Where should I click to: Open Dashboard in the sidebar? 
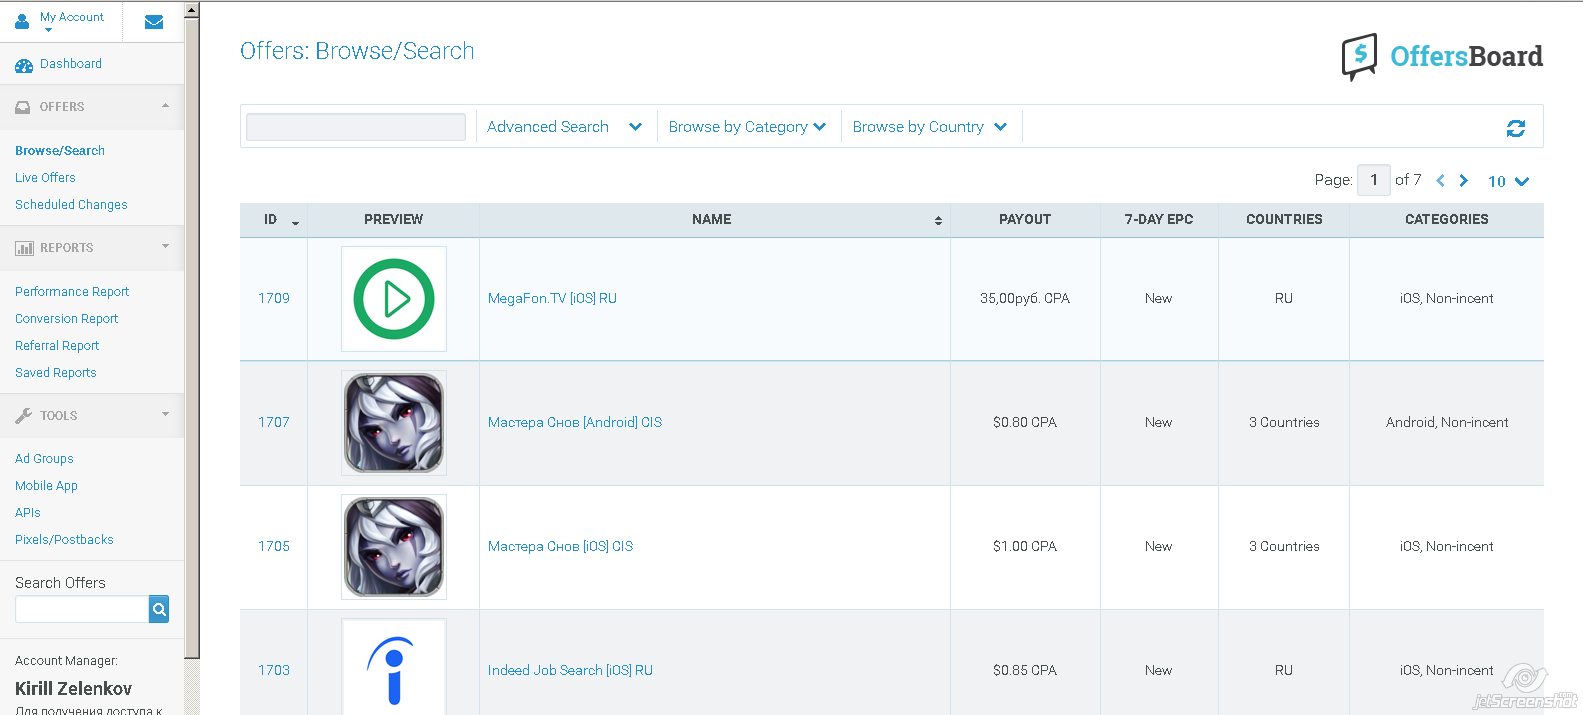pos(70,64)
